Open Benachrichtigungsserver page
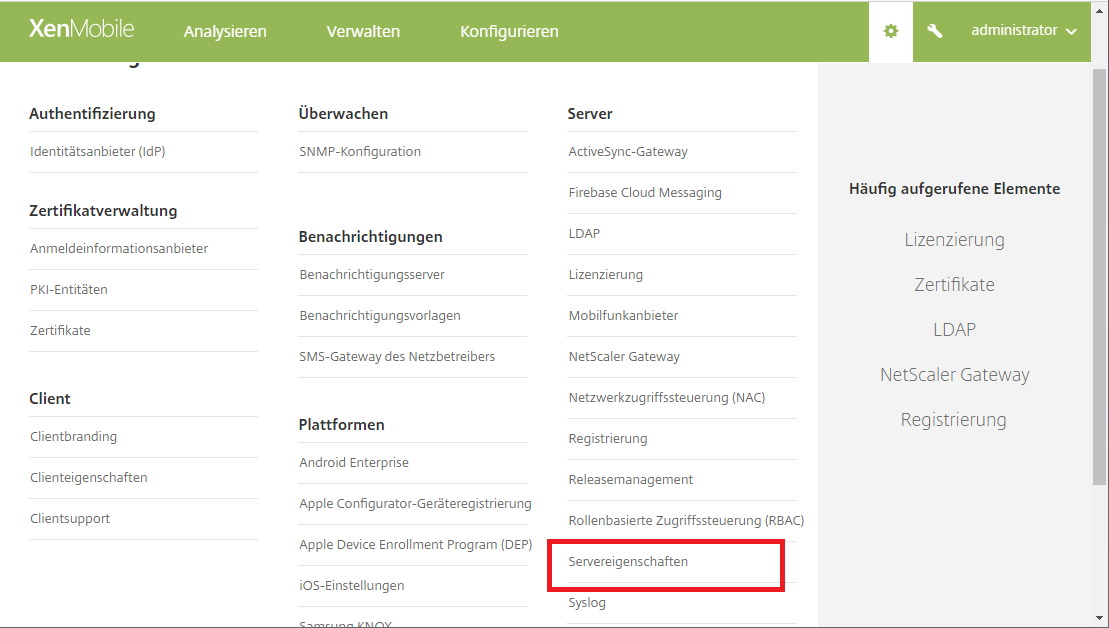 coord(372,275)
